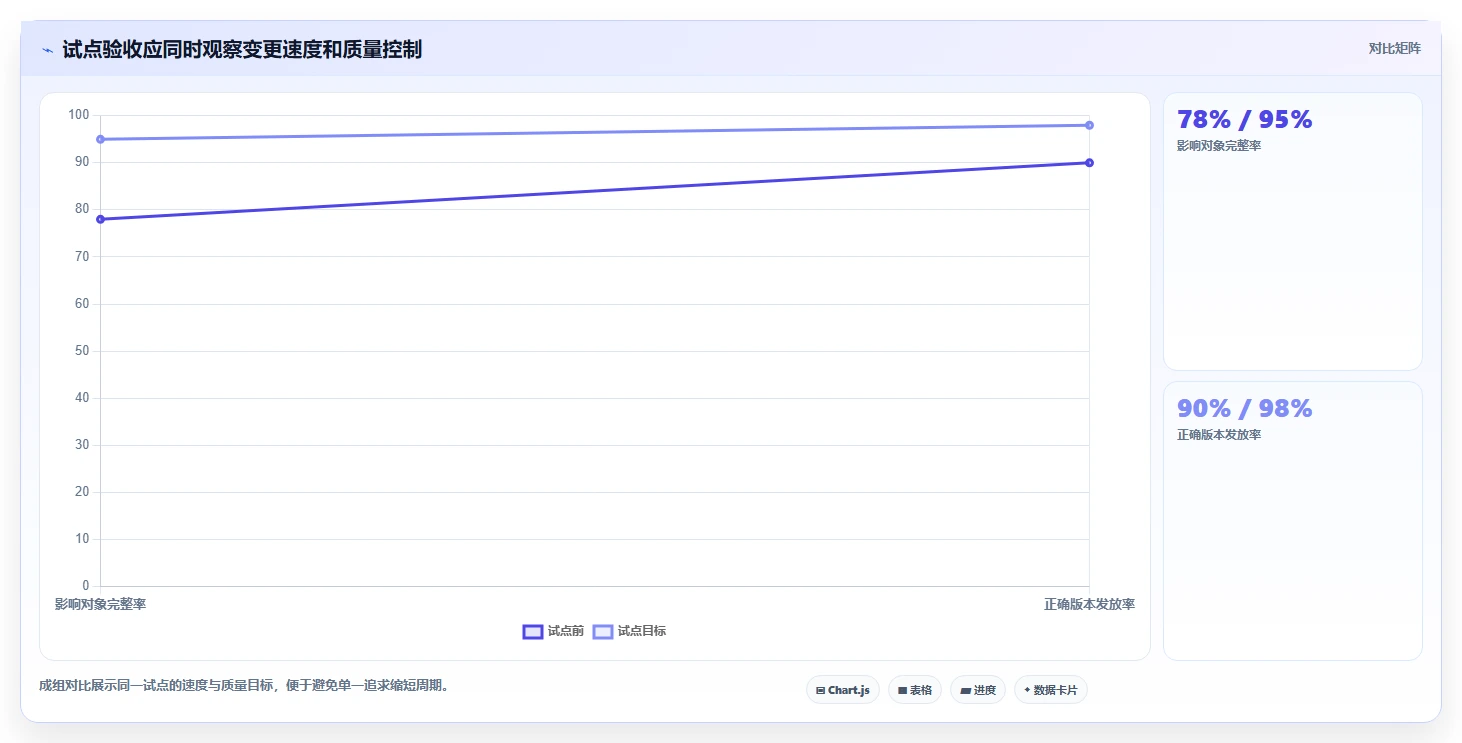Click the y-axis tick value 0
The height and width of the screenshot is (743, 1462).
click(x=85, y=586)
